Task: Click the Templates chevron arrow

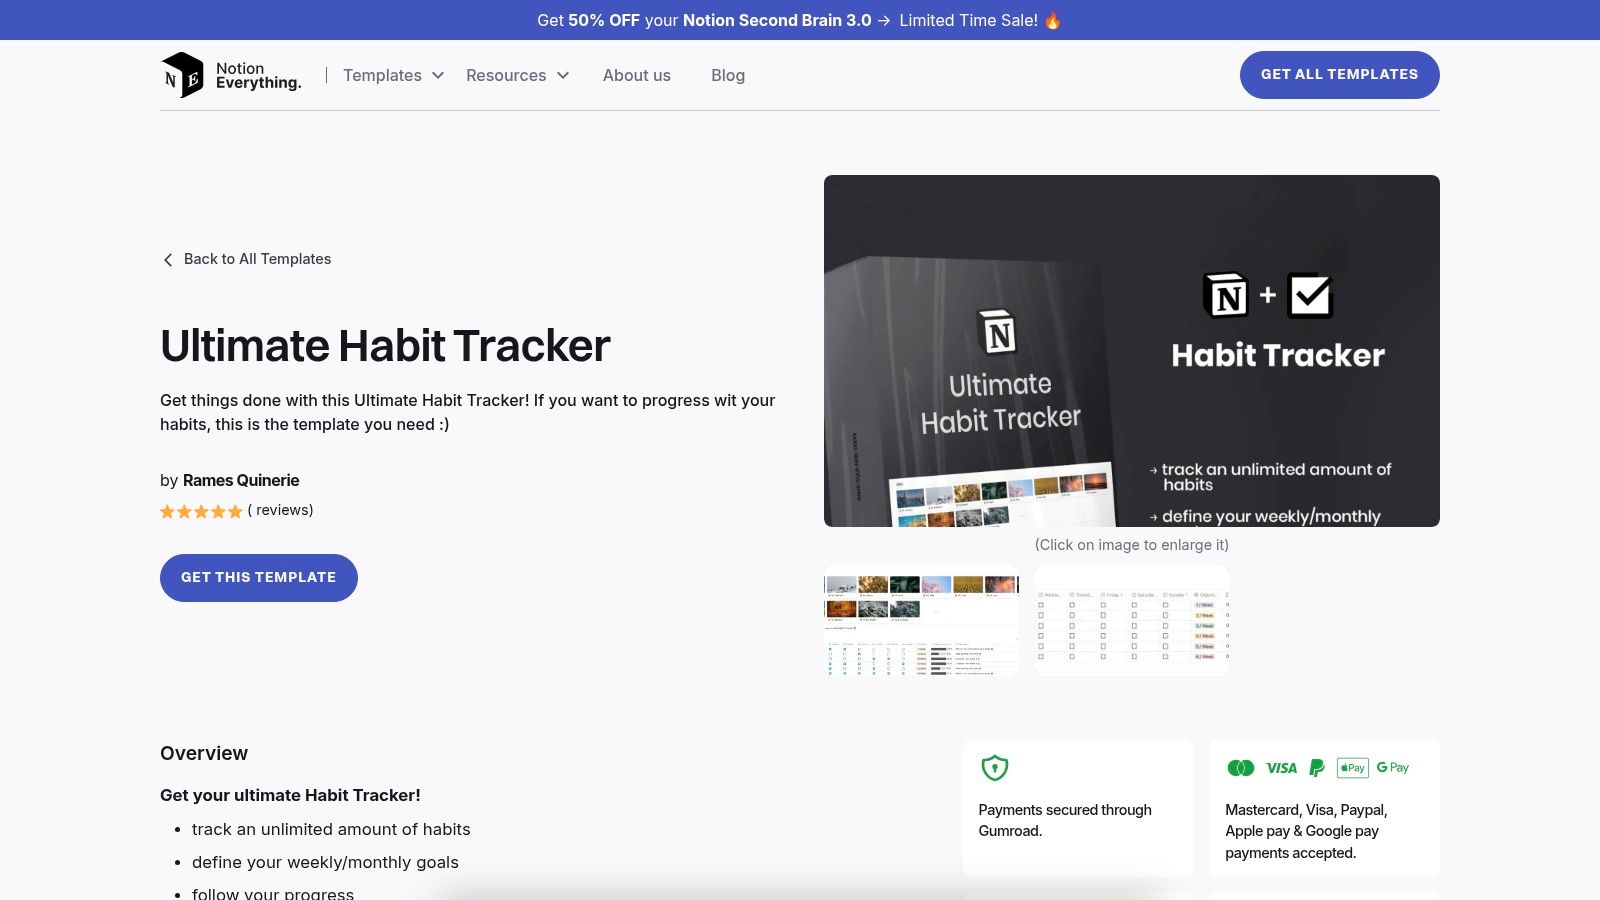Action: tap(438, 75)
